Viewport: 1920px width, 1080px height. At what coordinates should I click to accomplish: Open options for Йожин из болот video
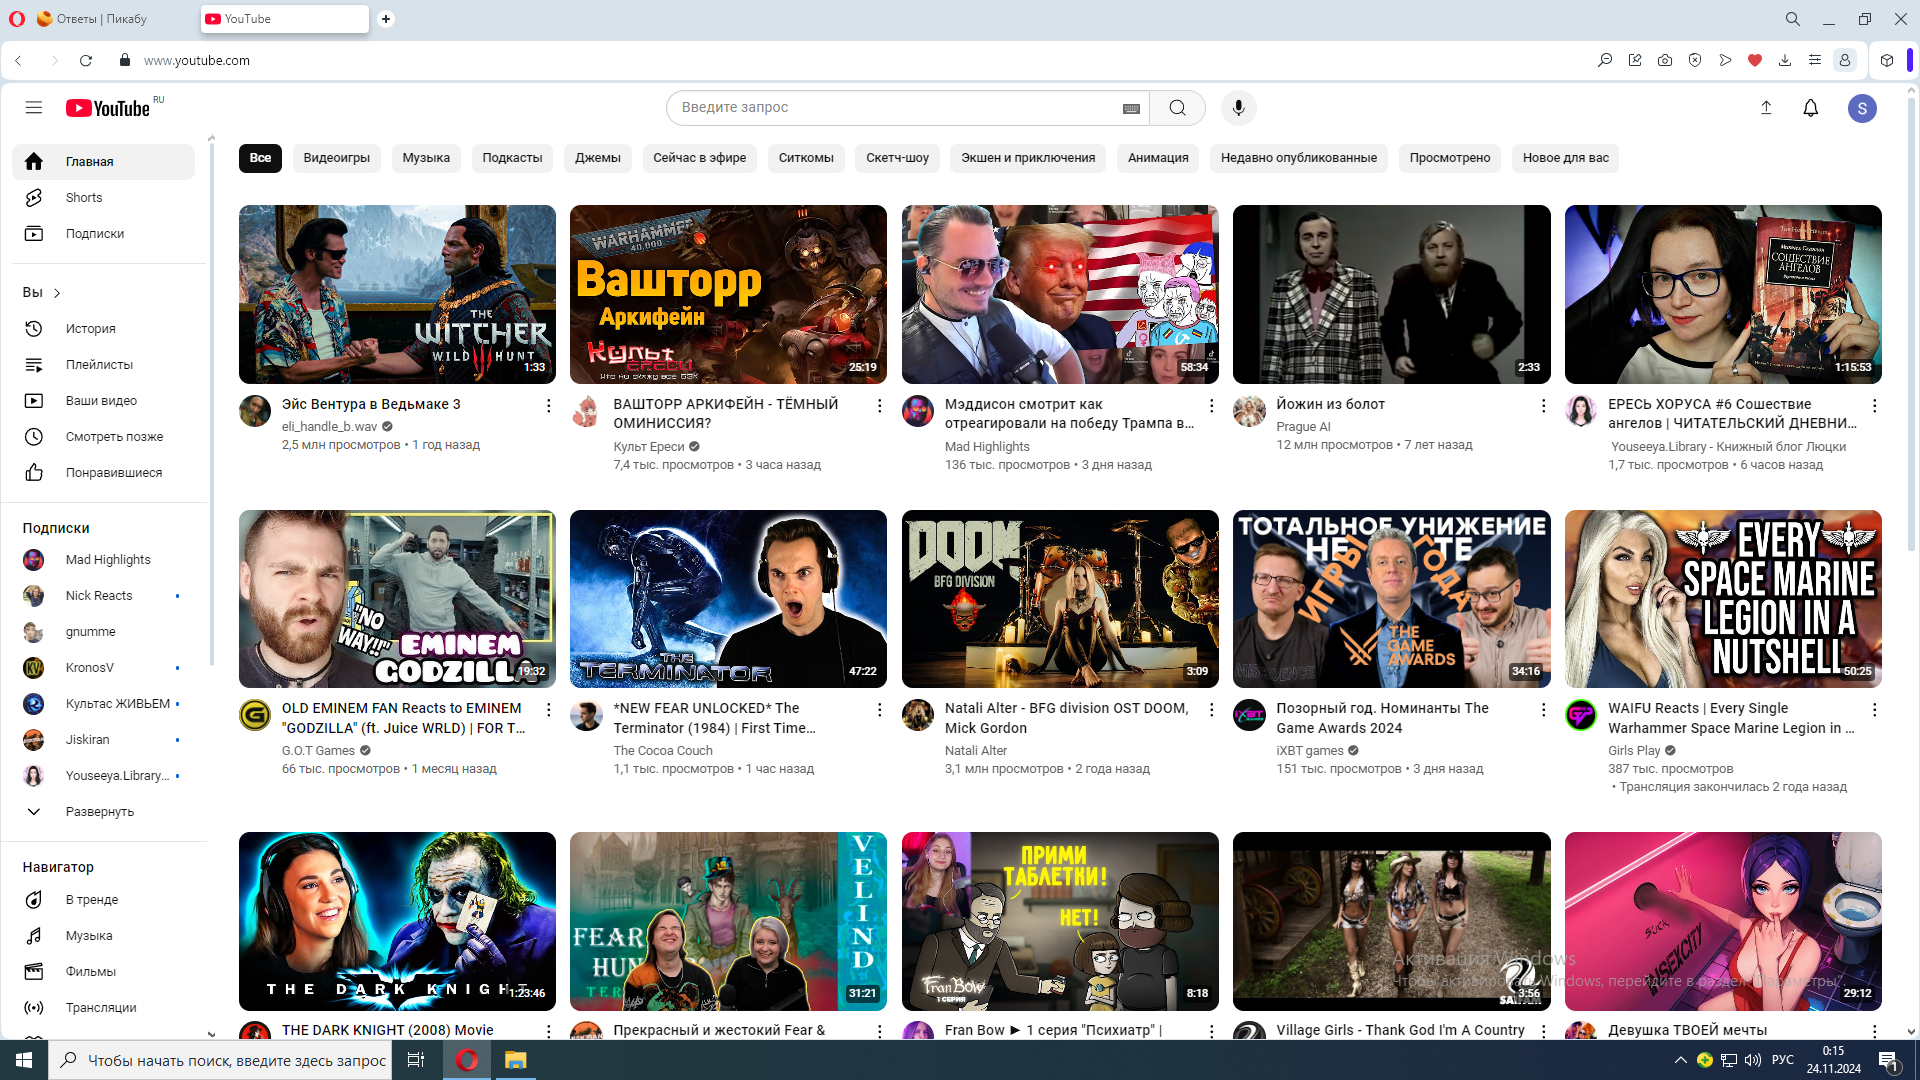click(x=1543, y=405)
